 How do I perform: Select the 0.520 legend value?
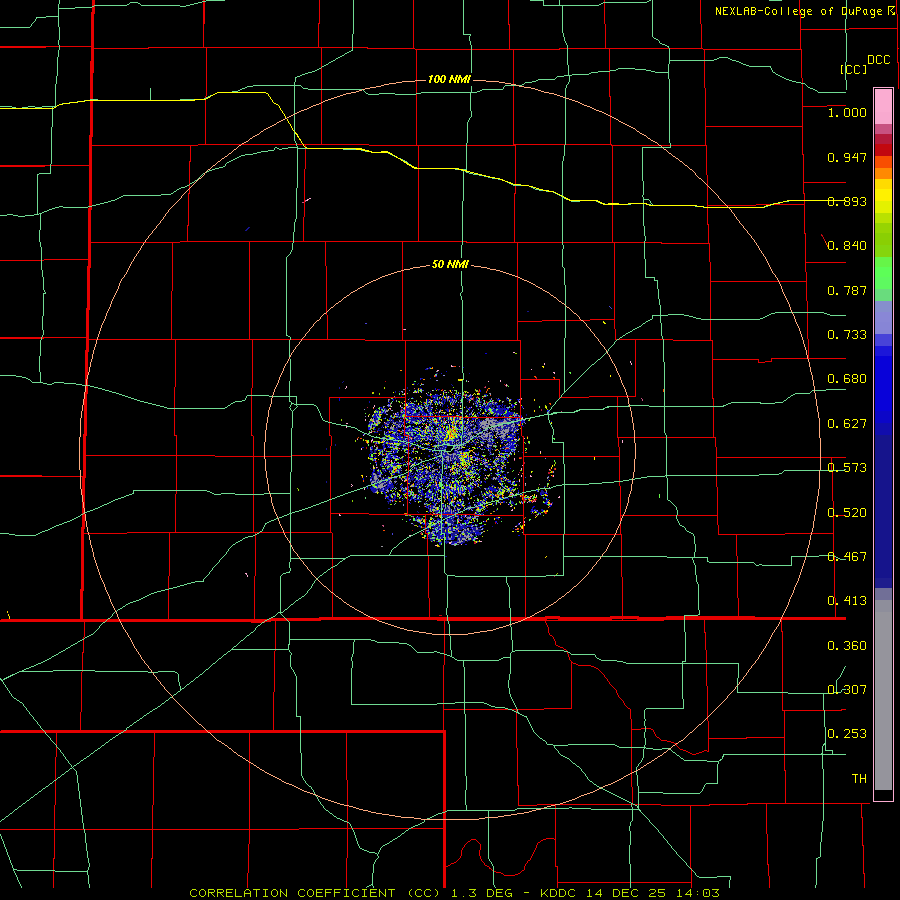pos(847,513)
